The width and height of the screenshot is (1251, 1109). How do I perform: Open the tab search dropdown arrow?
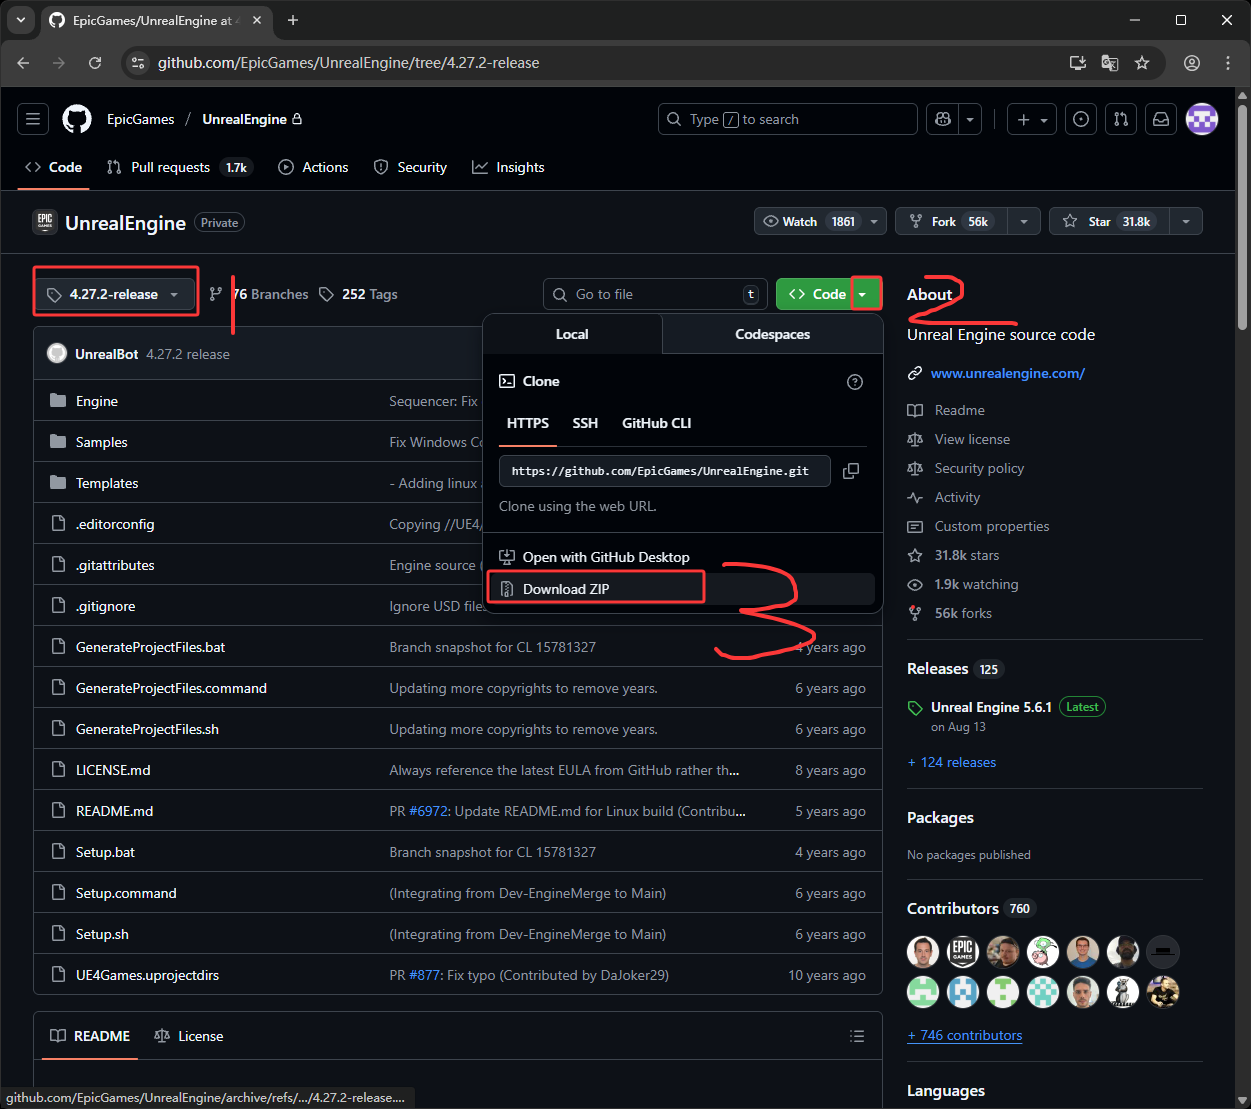pos(20,20)
